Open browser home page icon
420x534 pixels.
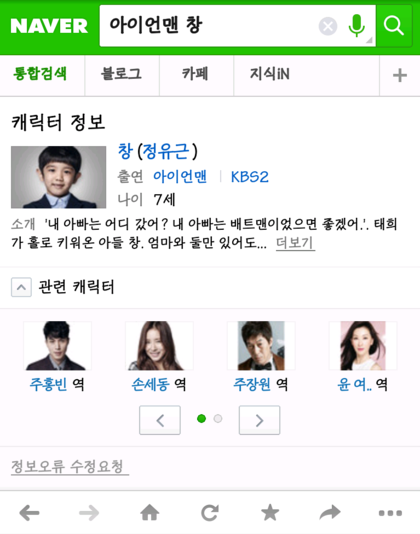point(150,513)
